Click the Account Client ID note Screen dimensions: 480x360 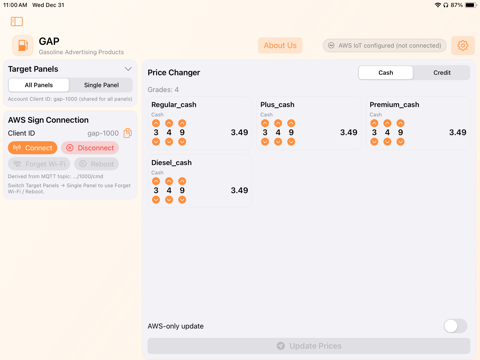(x=70, y=99)
